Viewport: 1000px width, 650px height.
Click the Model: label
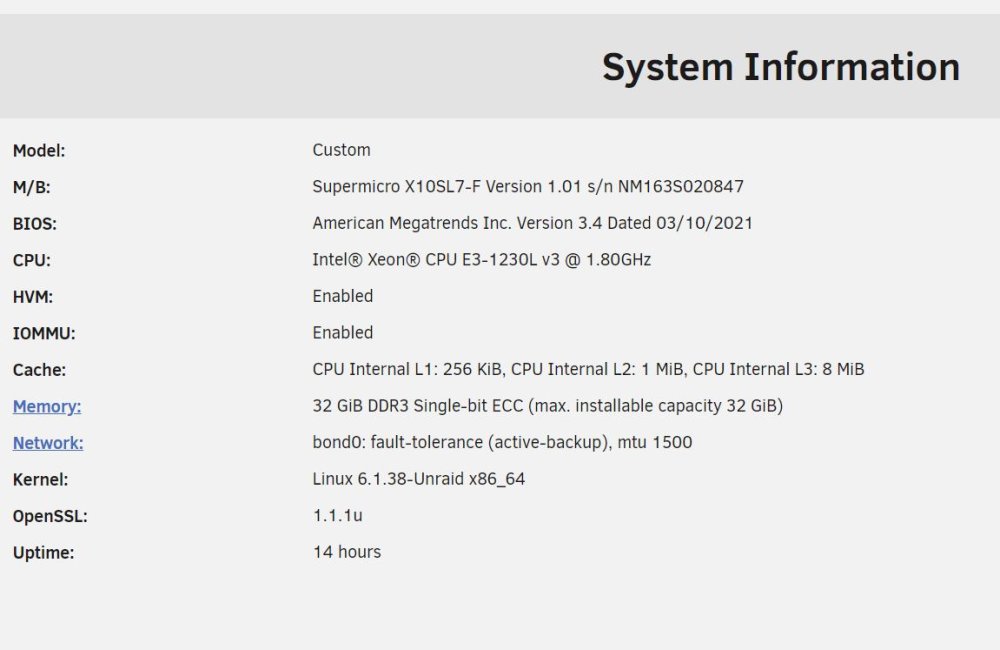pos(39,151)
